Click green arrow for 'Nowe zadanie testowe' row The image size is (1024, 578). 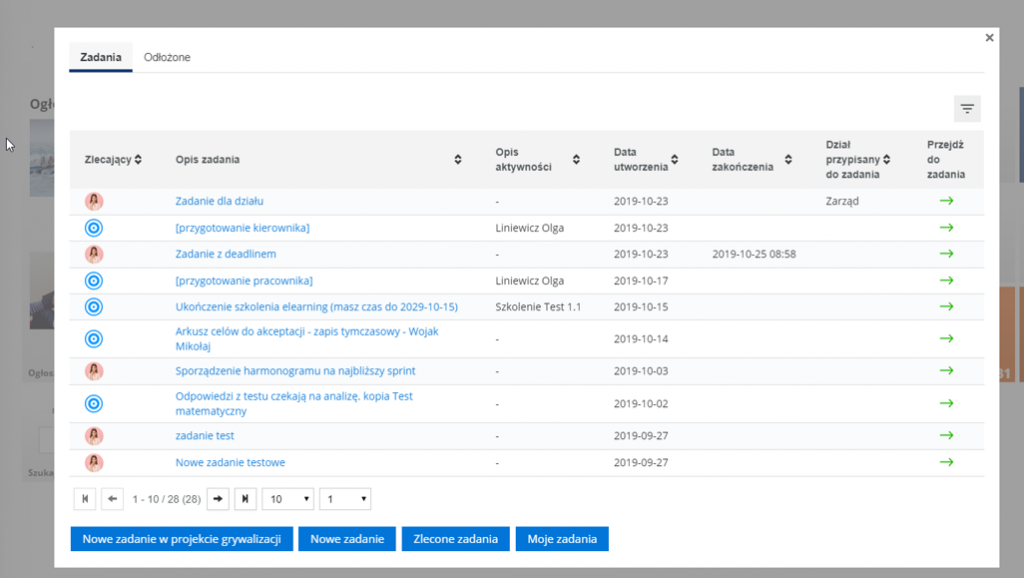click(946, 462)
